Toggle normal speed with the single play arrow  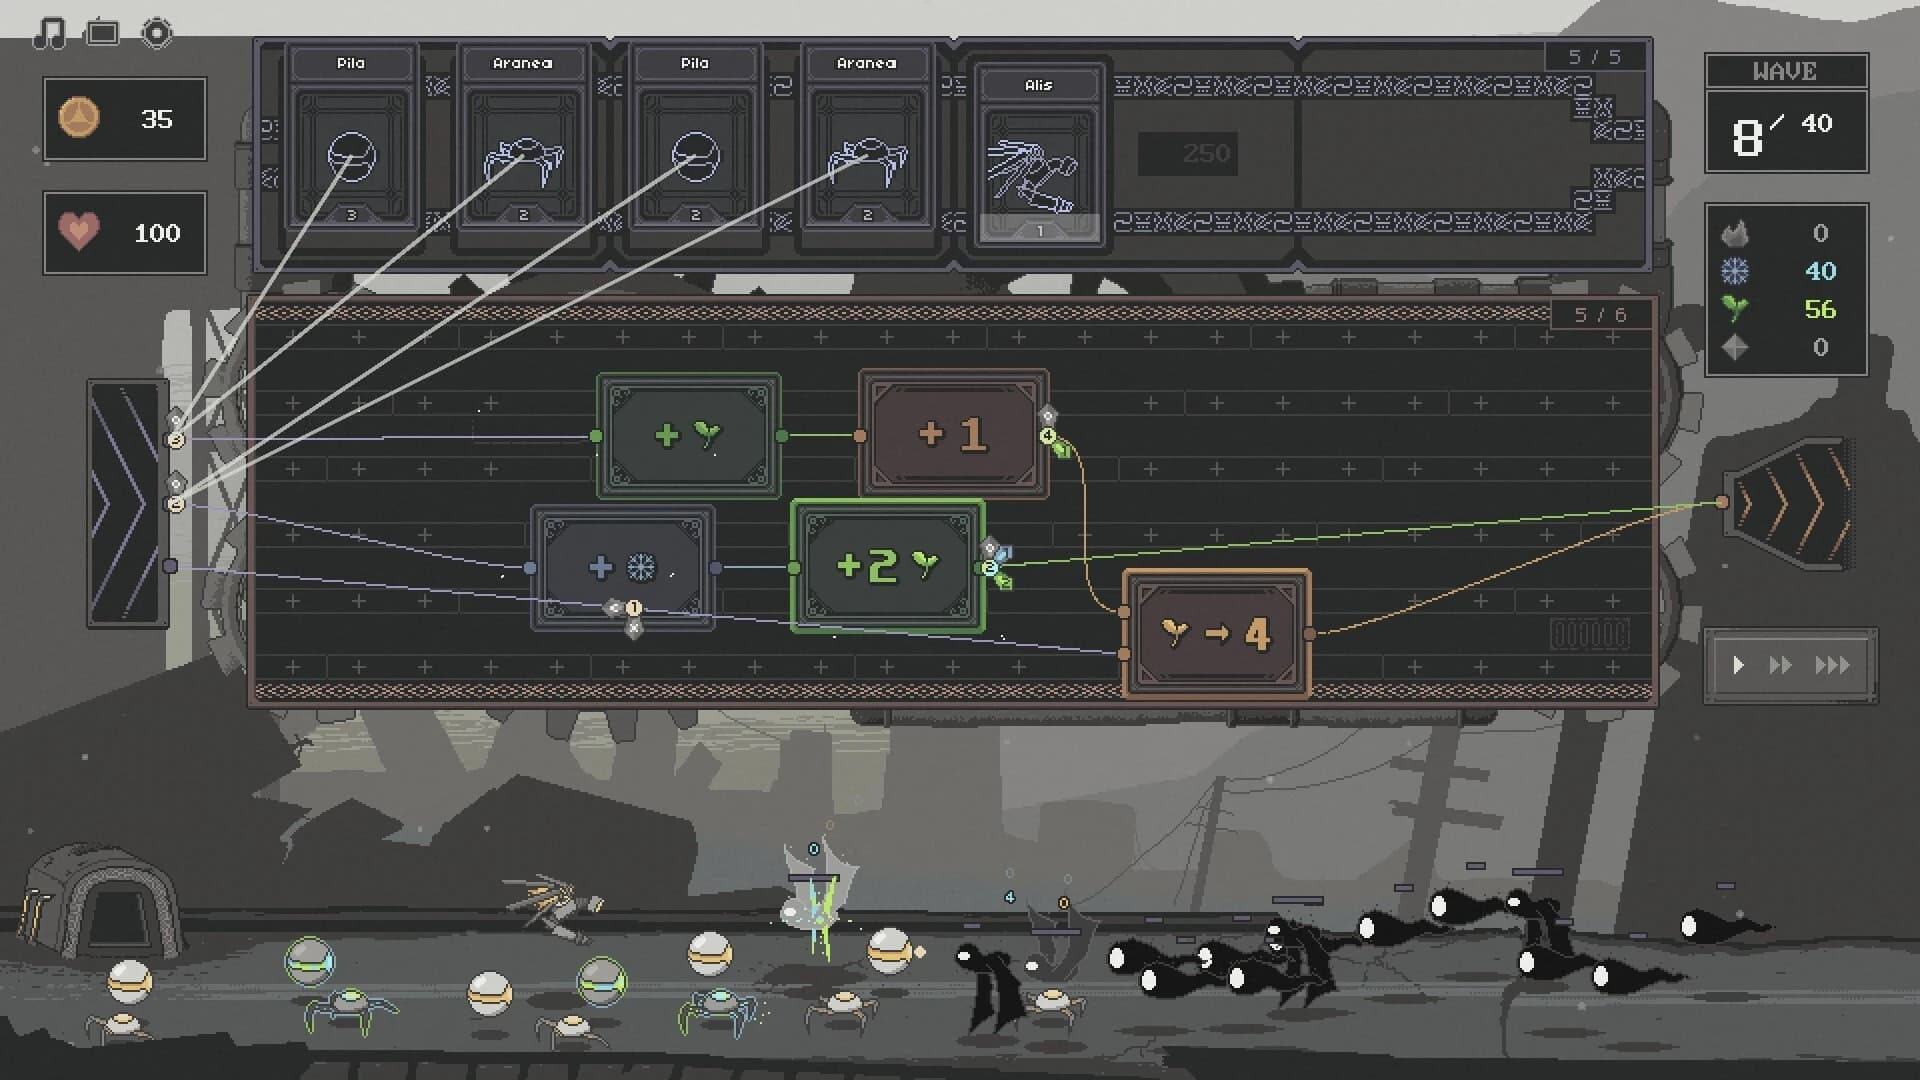point(1738,664)
